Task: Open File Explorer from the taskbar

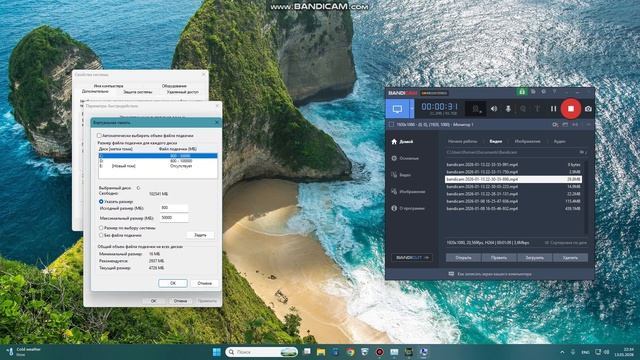Action: point(321,352)
